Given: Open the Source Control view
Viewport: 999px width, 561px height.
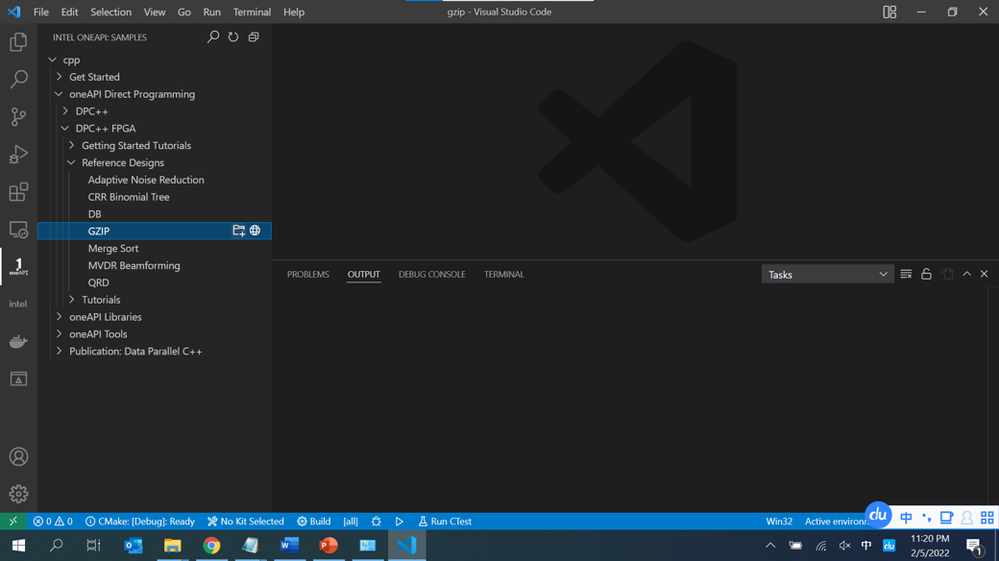Looking at the screenshot, I should 18,117.
